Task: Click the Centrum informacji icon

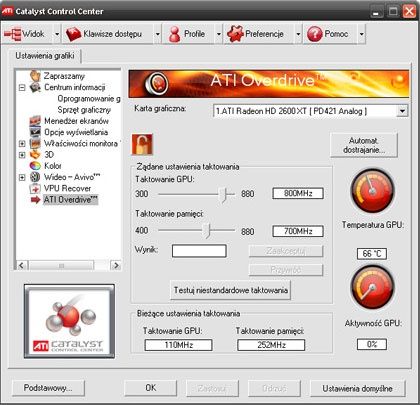Action: pyautogui.click(x=35, y=87)
